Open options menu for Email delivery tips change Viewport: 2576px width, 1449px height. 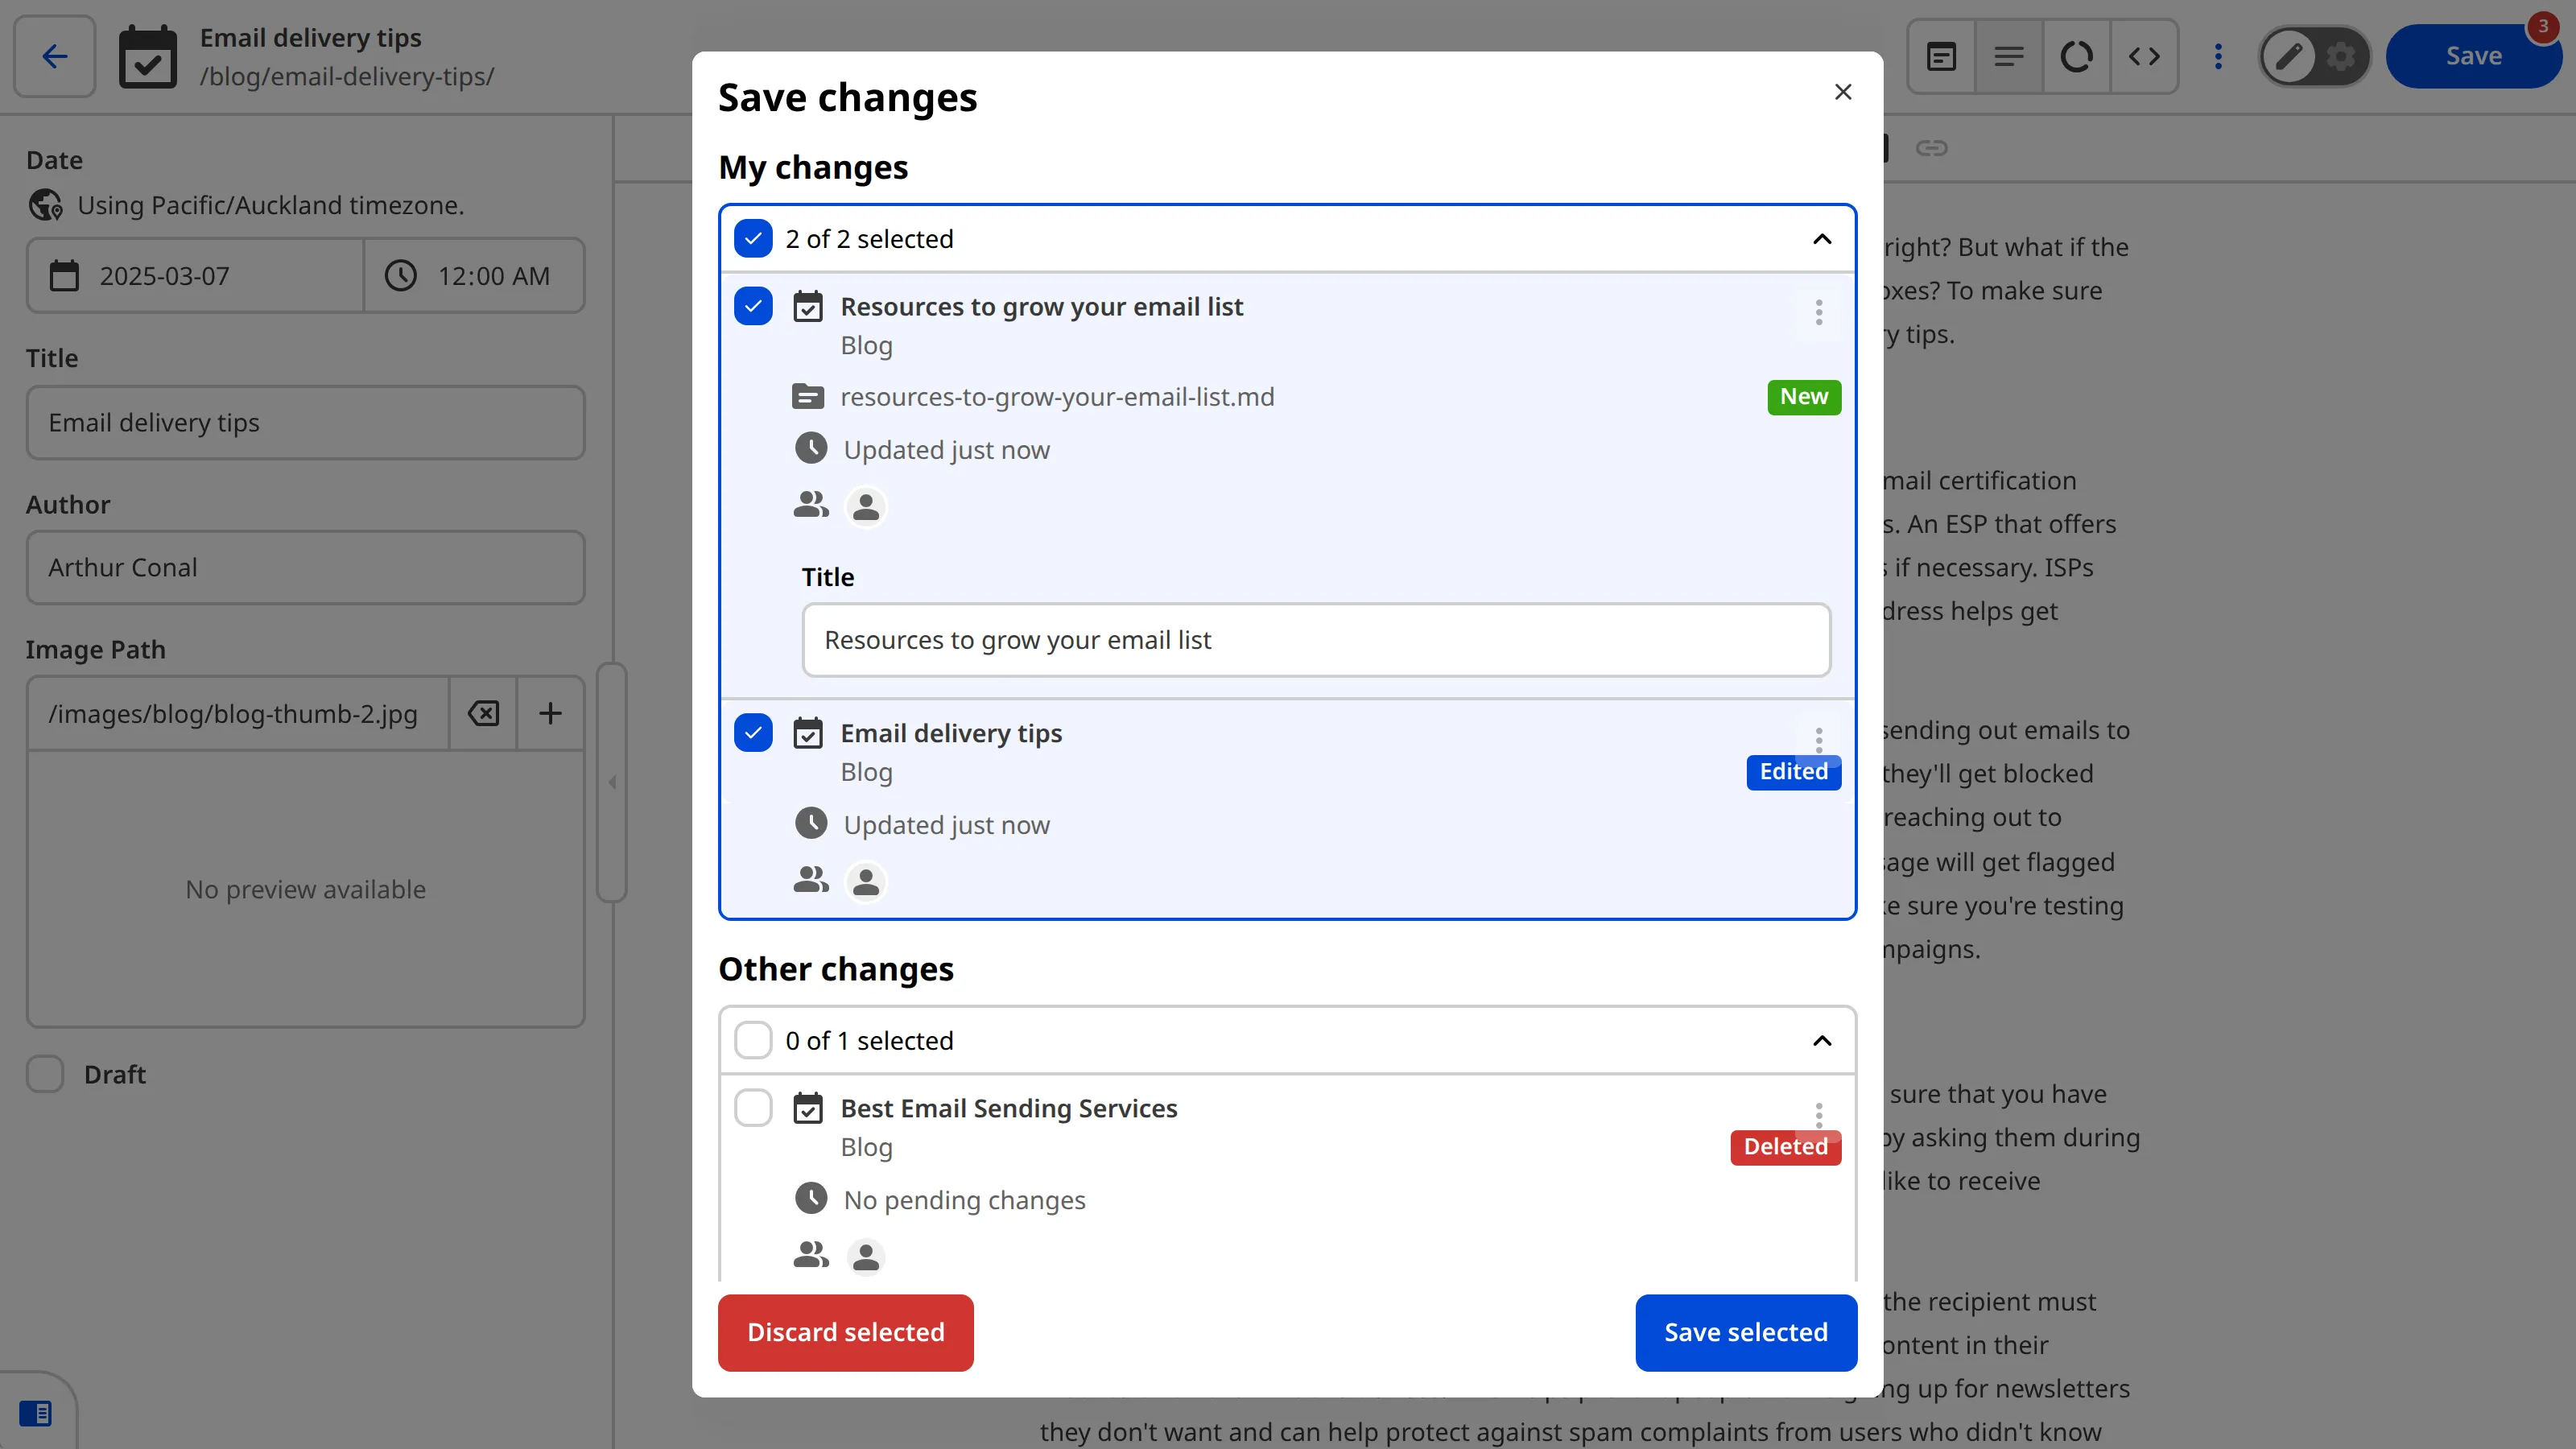pos(1819,739)
